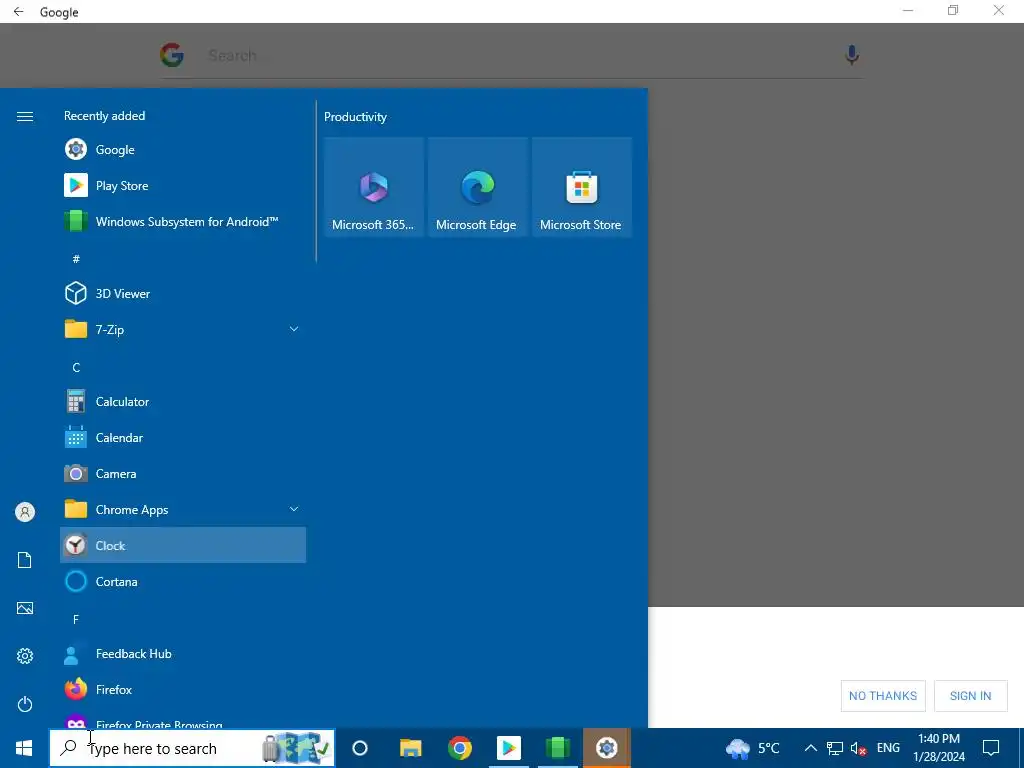Image resolution: width=1024 pixels, height=768 pixels.
Task: Open 3D Viewer app
Action: point(183,293)
